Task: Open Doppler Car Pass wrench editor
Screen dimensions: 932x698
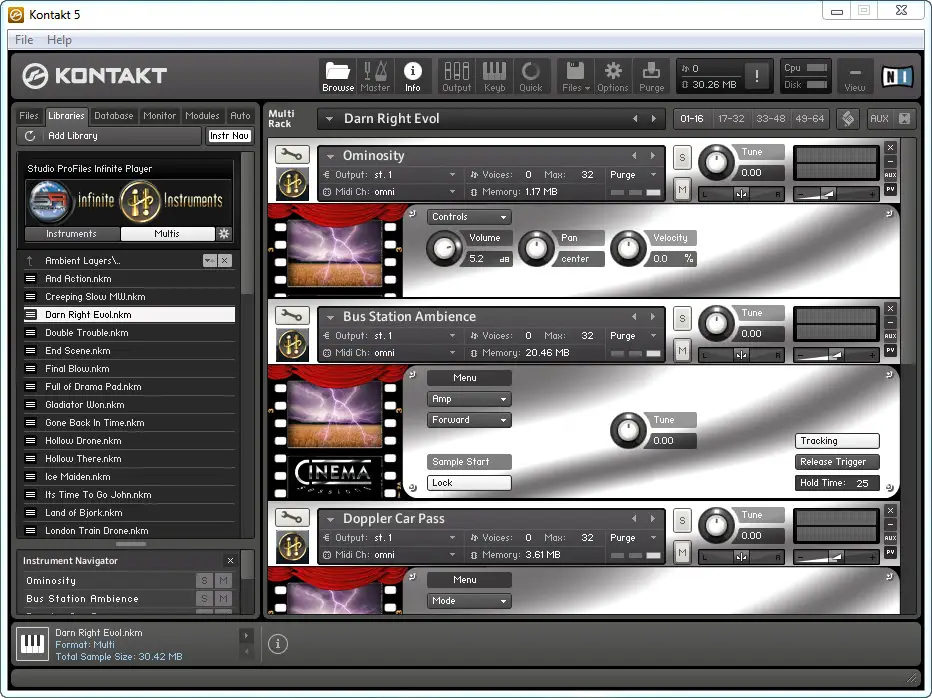Action: tap(292, 517)
